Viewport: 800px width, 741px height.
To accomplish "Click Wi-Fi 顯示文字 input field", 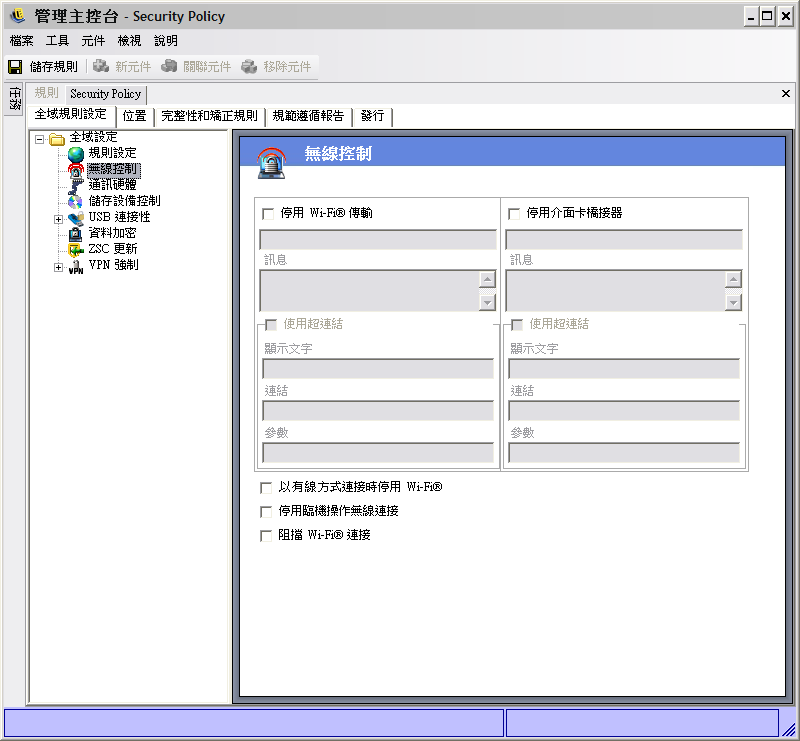I will (378, 368).
